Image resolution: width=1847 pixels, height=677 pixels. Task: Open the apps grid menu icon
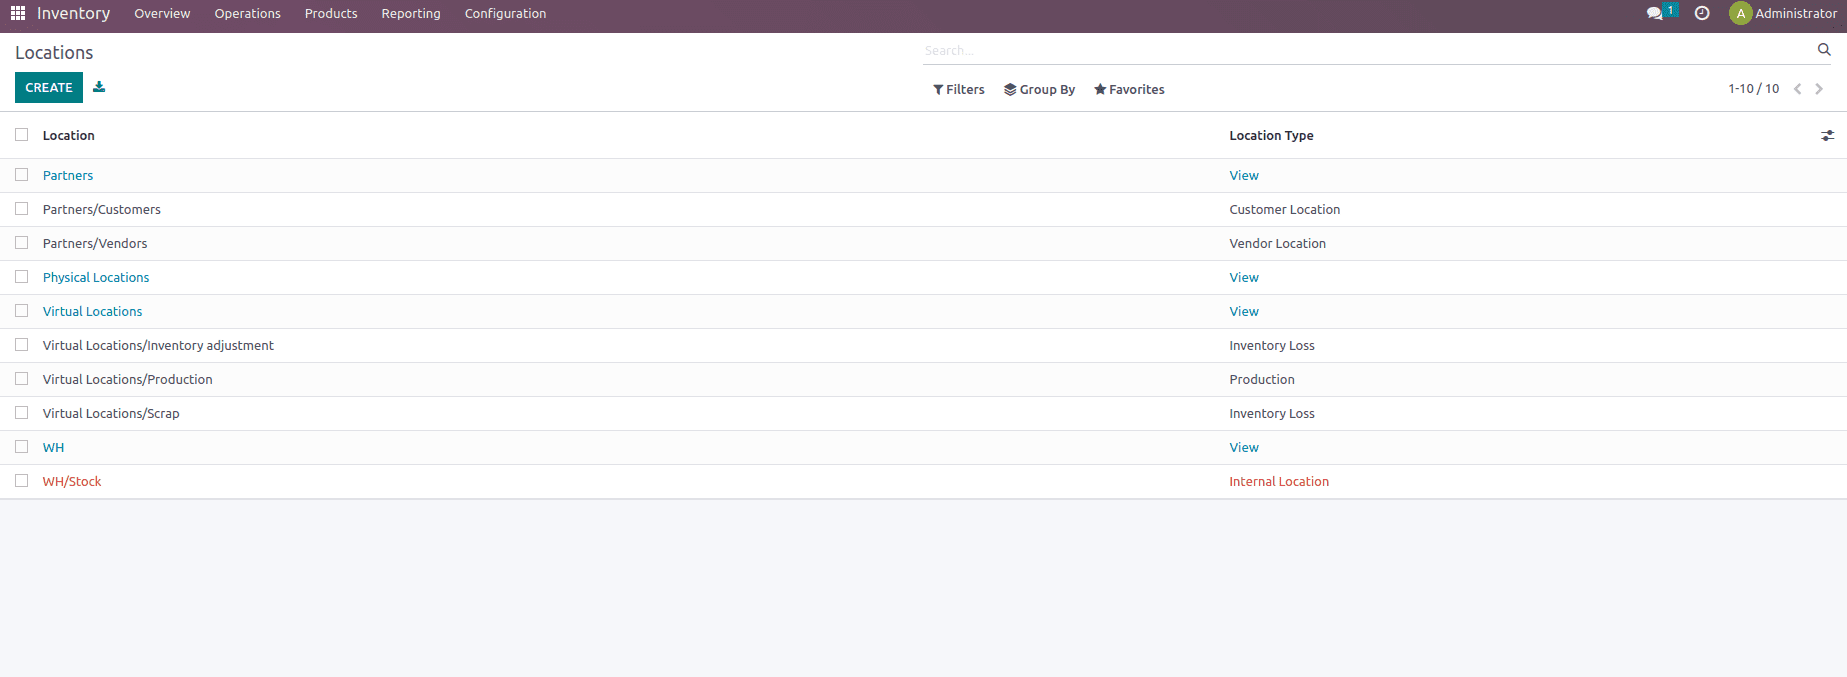tap(18, 13)
